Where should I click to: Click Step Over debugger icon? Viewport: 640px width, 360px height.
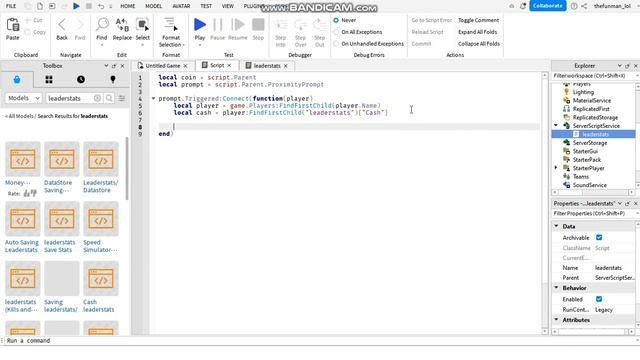pos(300,24)
